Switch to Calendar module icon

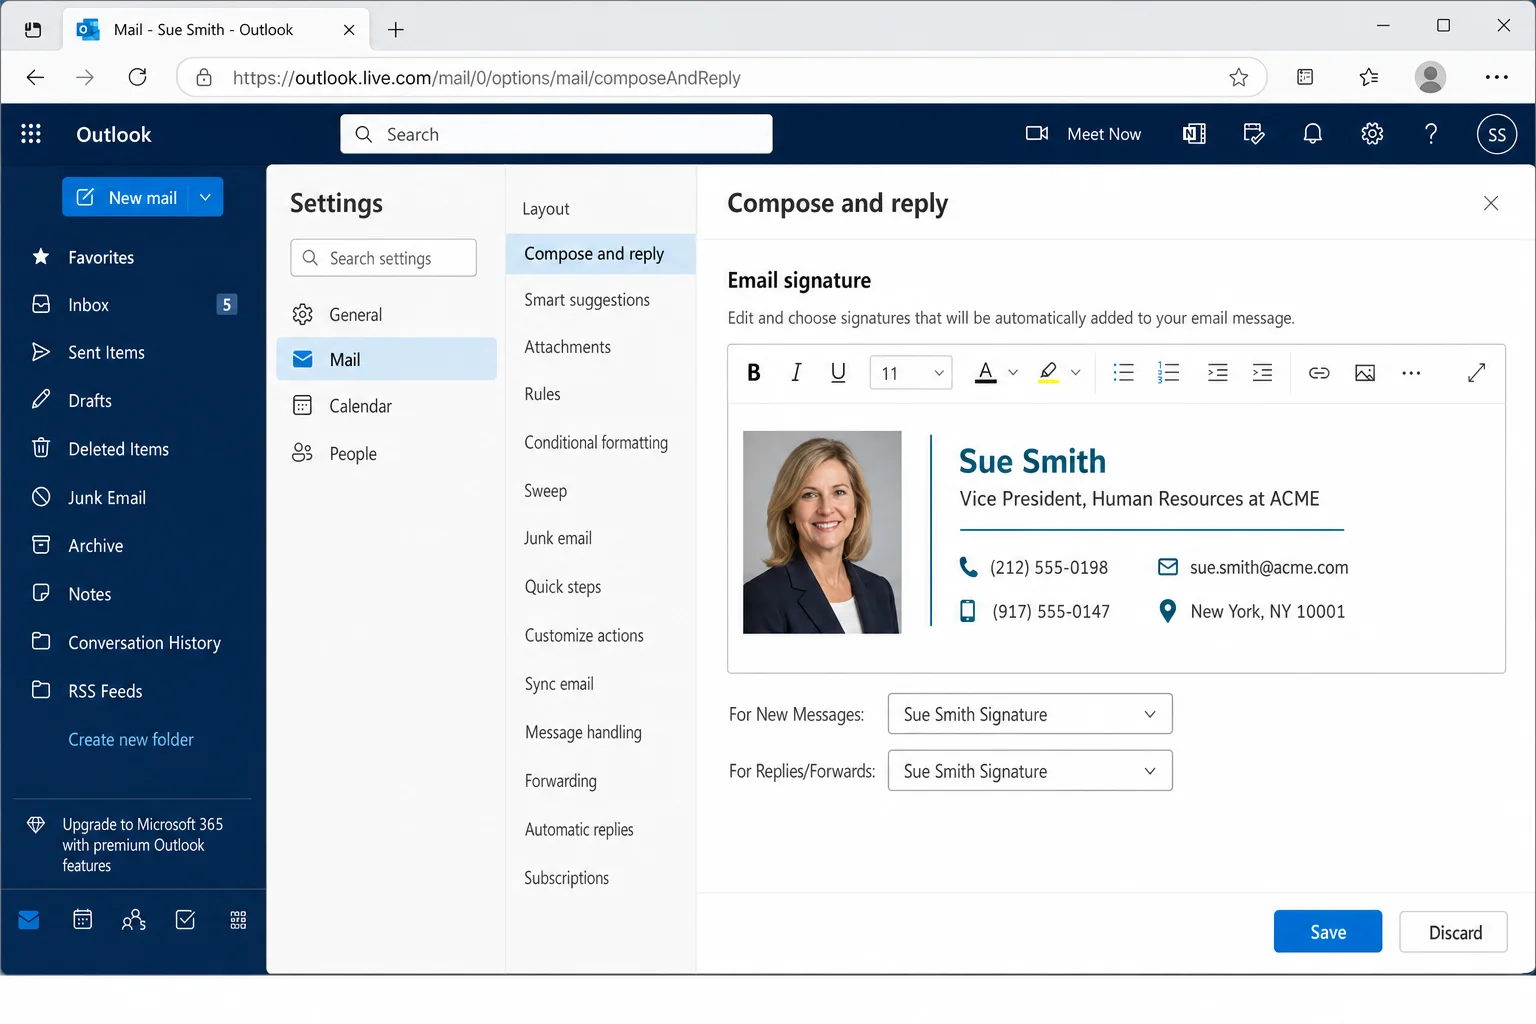(83, 920)
